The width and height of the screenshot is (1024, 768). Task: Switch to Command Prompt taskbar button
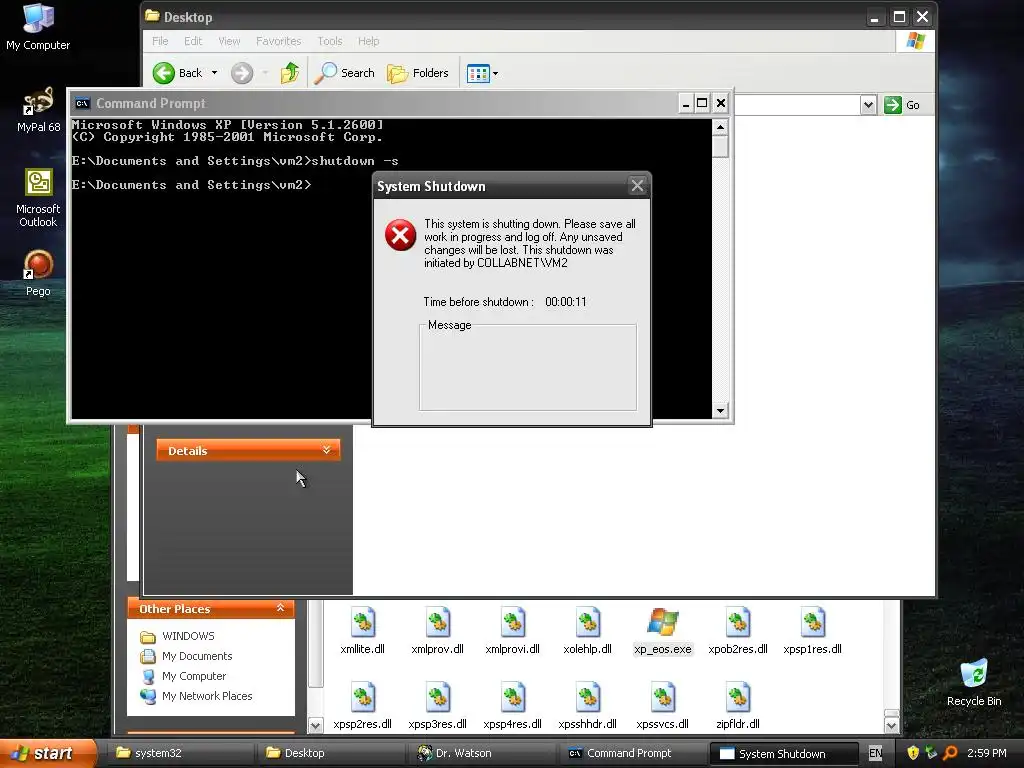click(633, 753)
